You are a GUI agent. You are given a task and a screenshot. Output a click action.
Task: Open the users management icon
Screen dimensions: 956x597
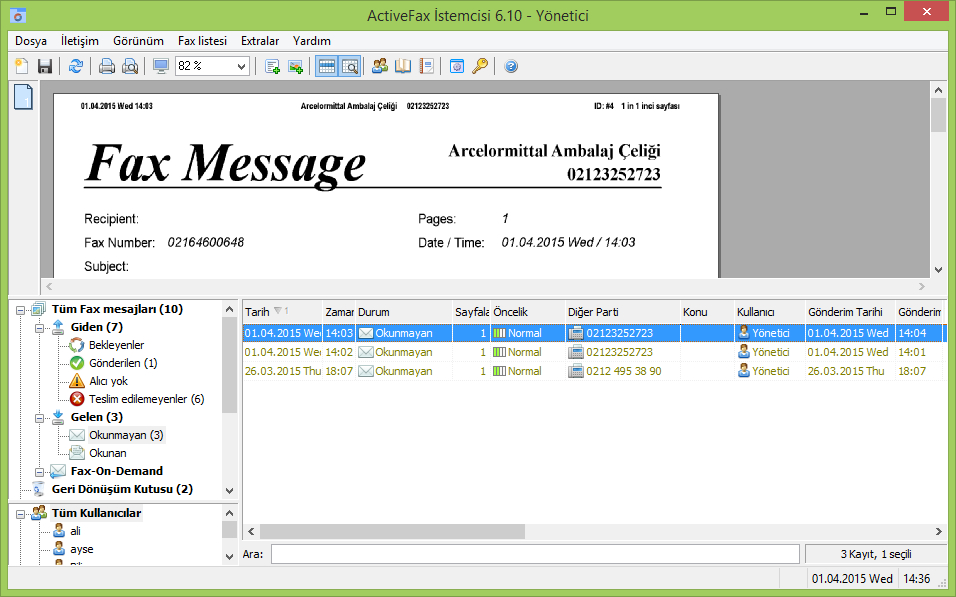coord(380,66)
